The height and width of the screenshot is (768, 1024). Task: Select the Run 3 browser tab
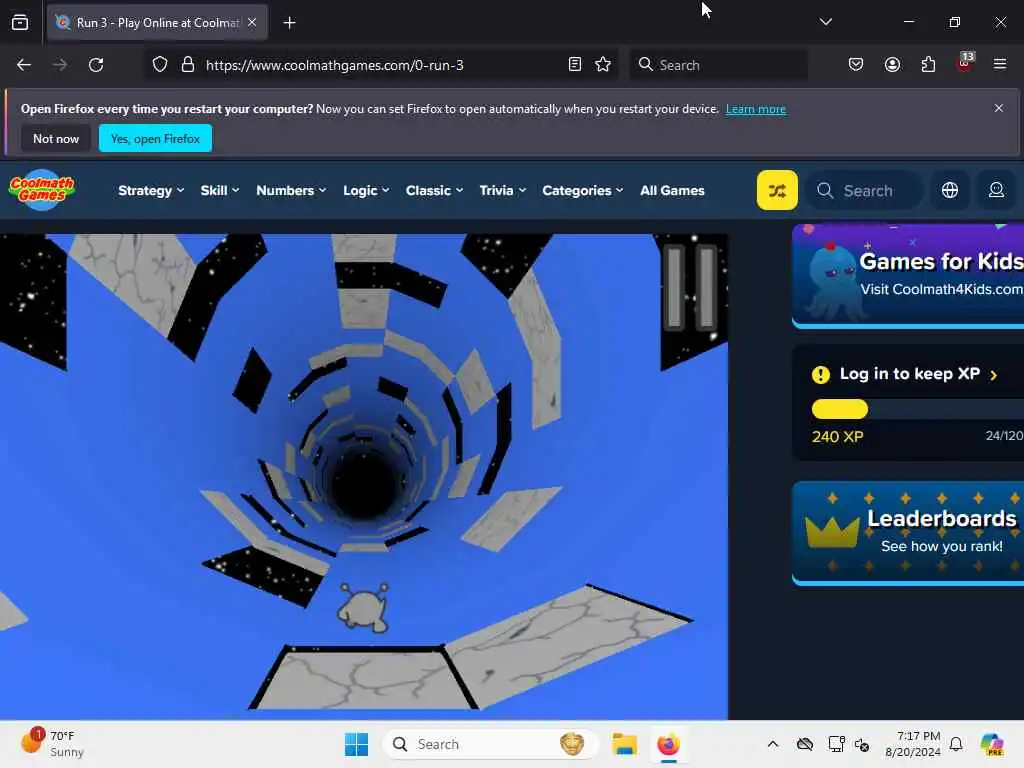[157, 22]
